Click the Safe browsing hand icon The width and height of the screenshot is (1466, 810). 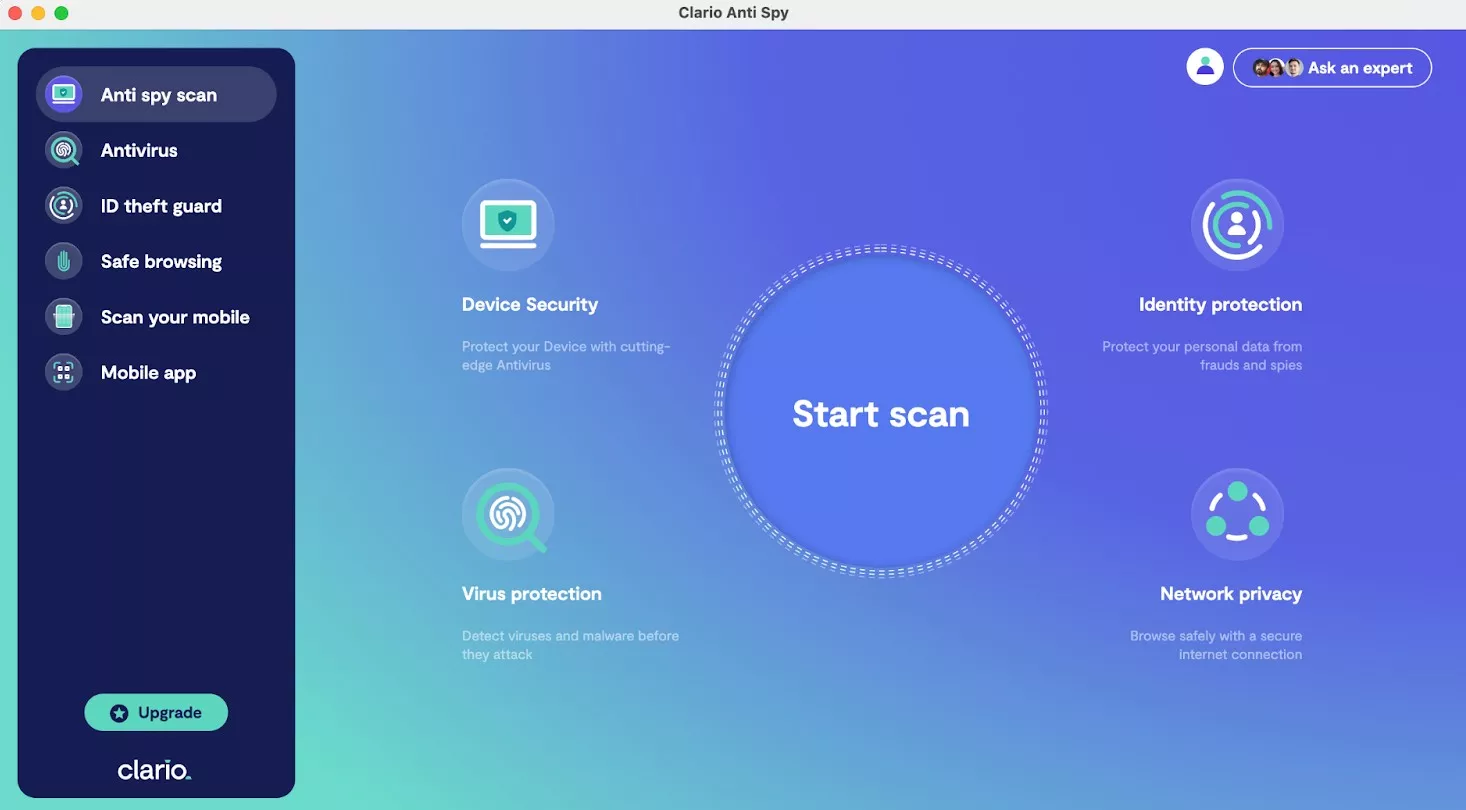point(64,261)
